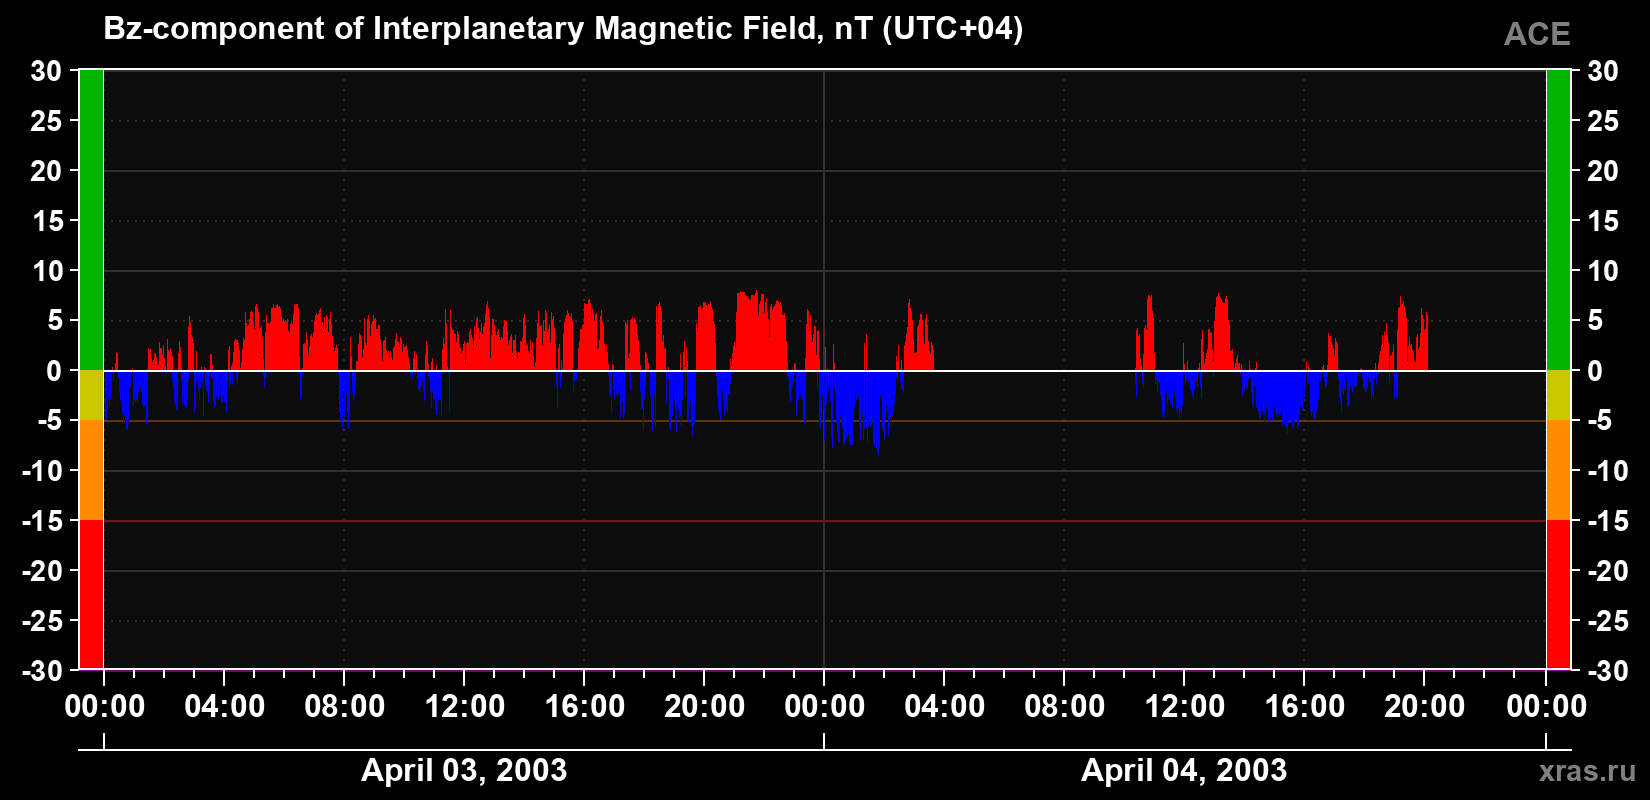The image size is (1650, 800).
Task: Click the 0 label on the left axis
Action: (54, 371)
